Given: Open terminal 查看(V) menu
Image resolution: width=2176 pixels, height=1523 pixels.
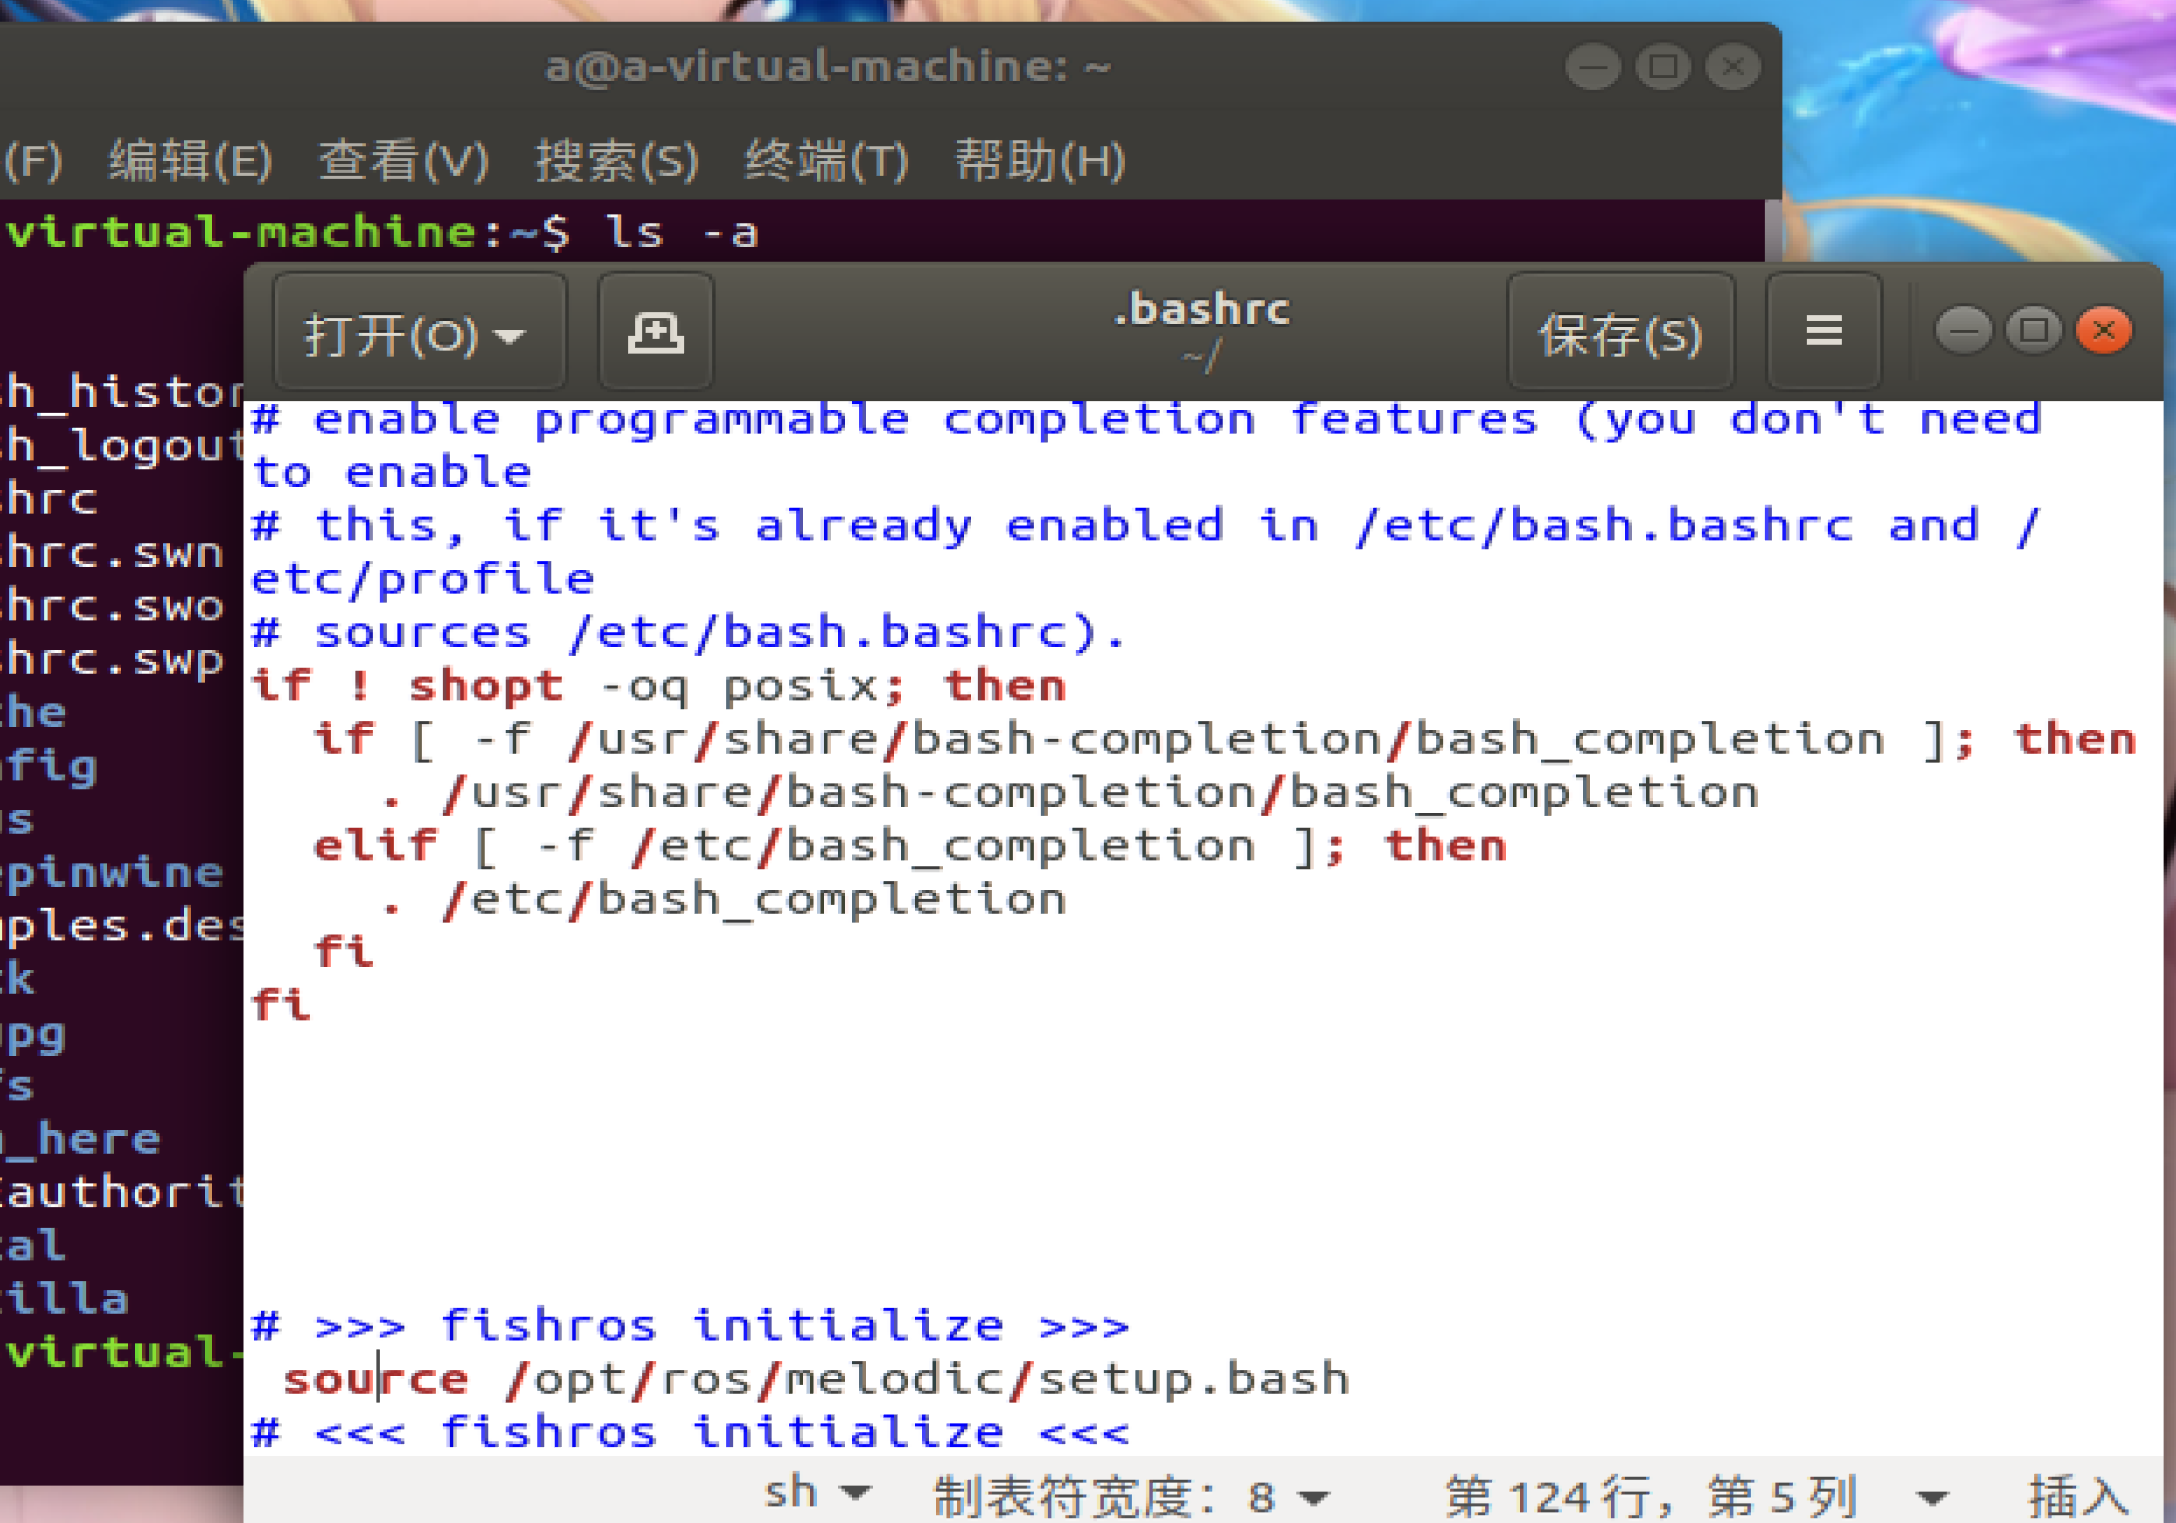Looking at the screenshot, I should pyautogui.click(x=403, y=160).
